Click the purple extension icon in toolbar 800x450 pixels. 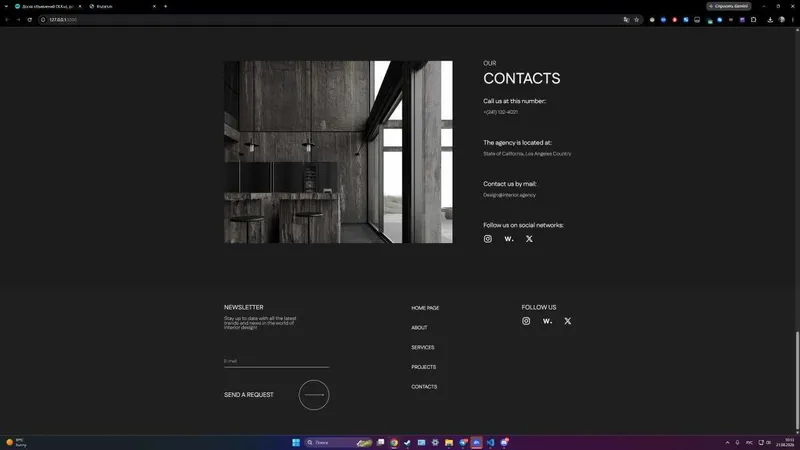click(742, 19)
